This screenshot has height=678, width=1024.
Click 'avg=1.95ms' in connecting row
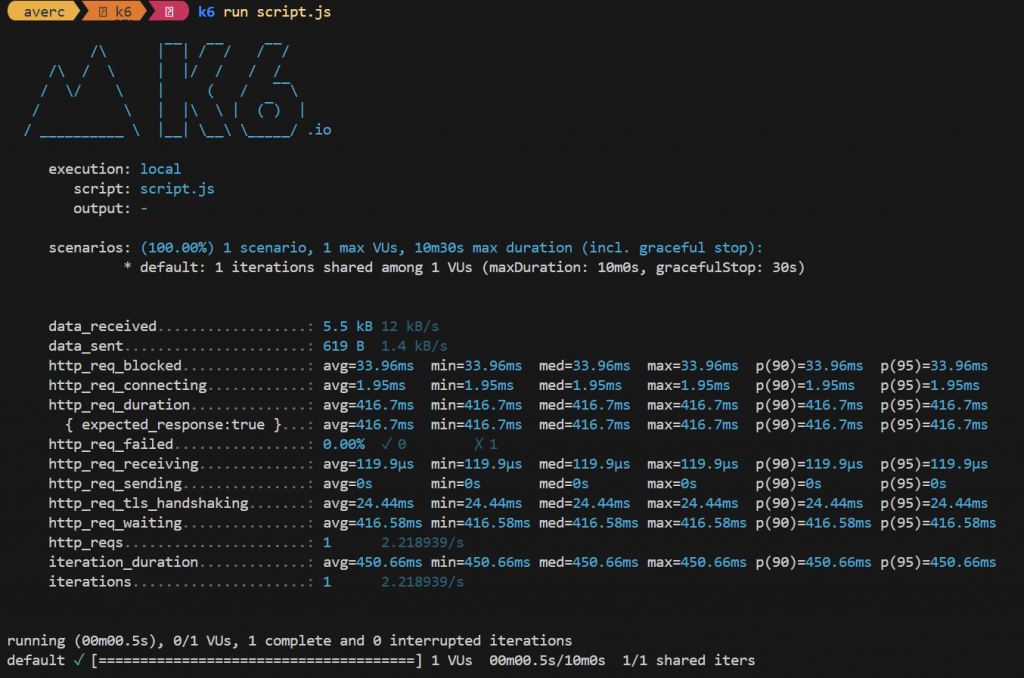[364, 385]
